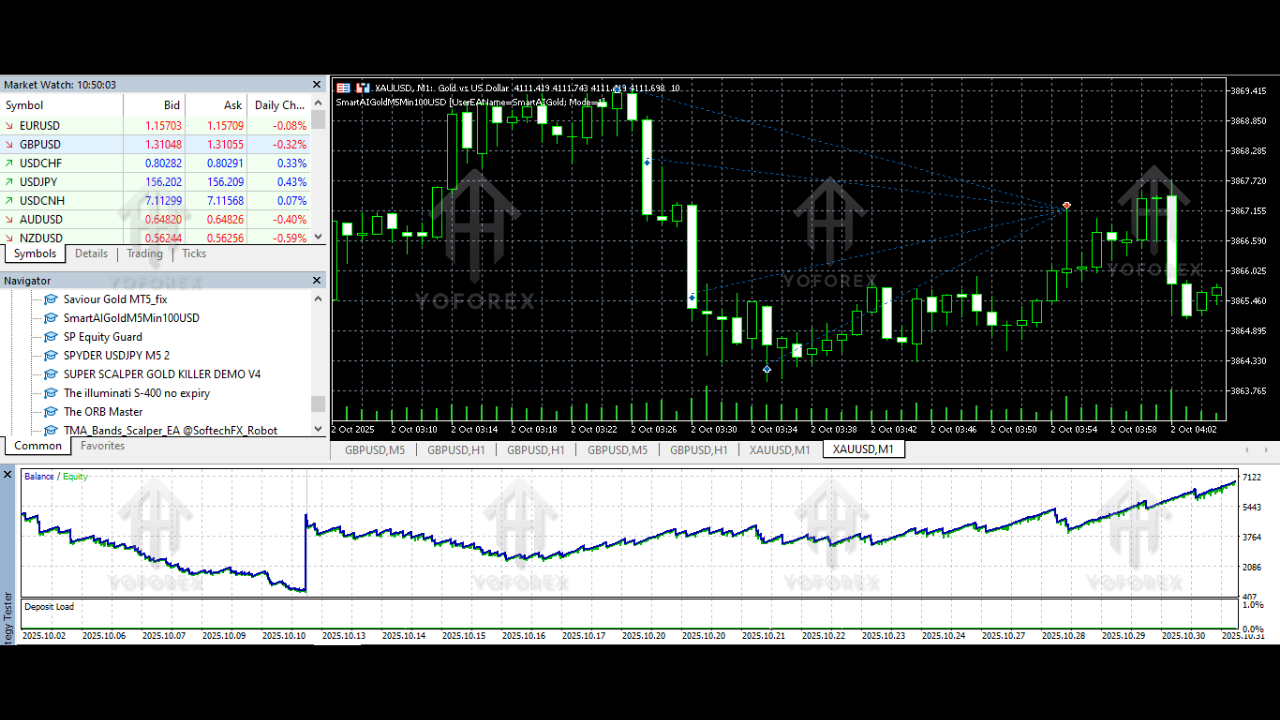Click the Navigator scroll-down arrow
Image resolution: width=1280 pixels, height=720 pixels.
point(318,428)
